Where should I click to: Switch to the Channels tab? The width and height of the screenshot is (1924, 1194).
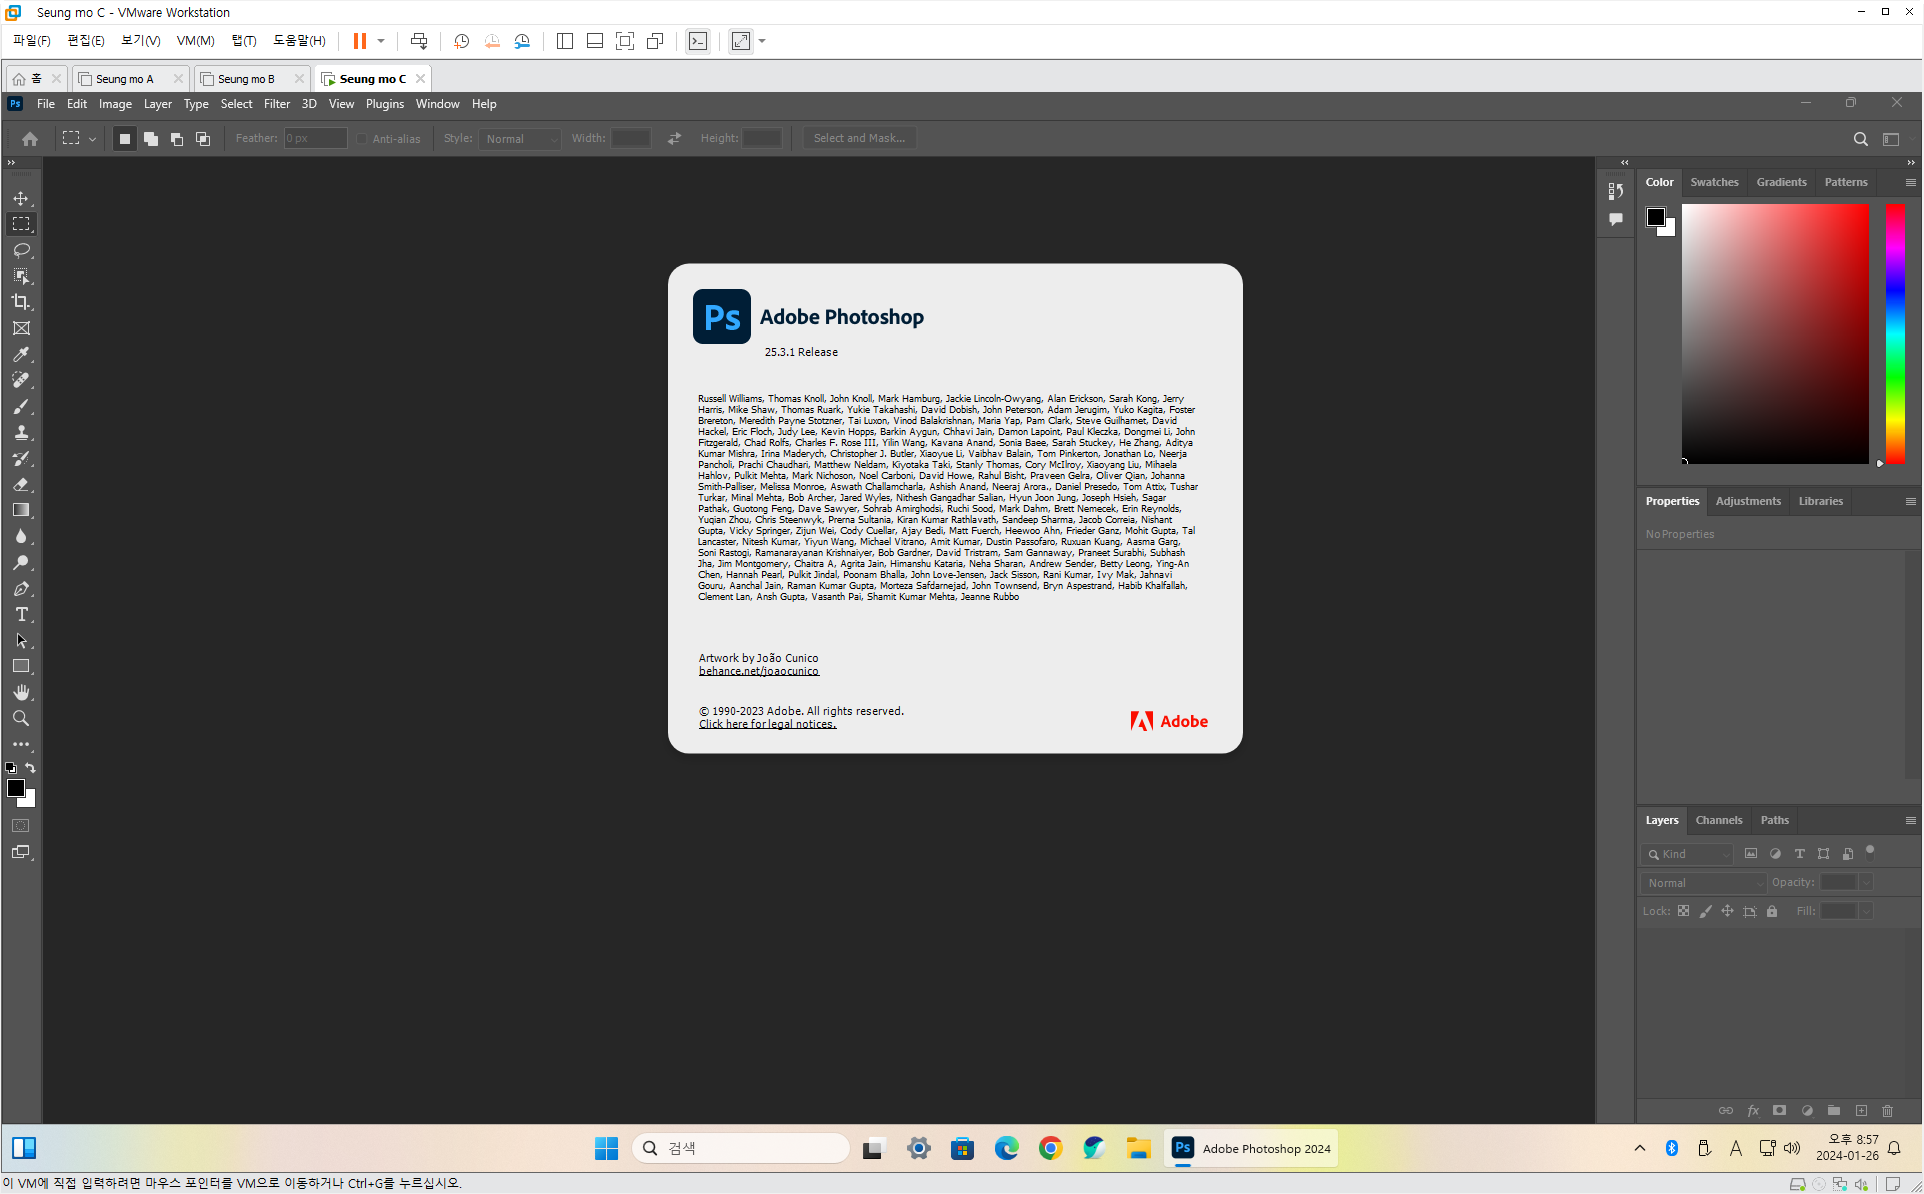1718,820
